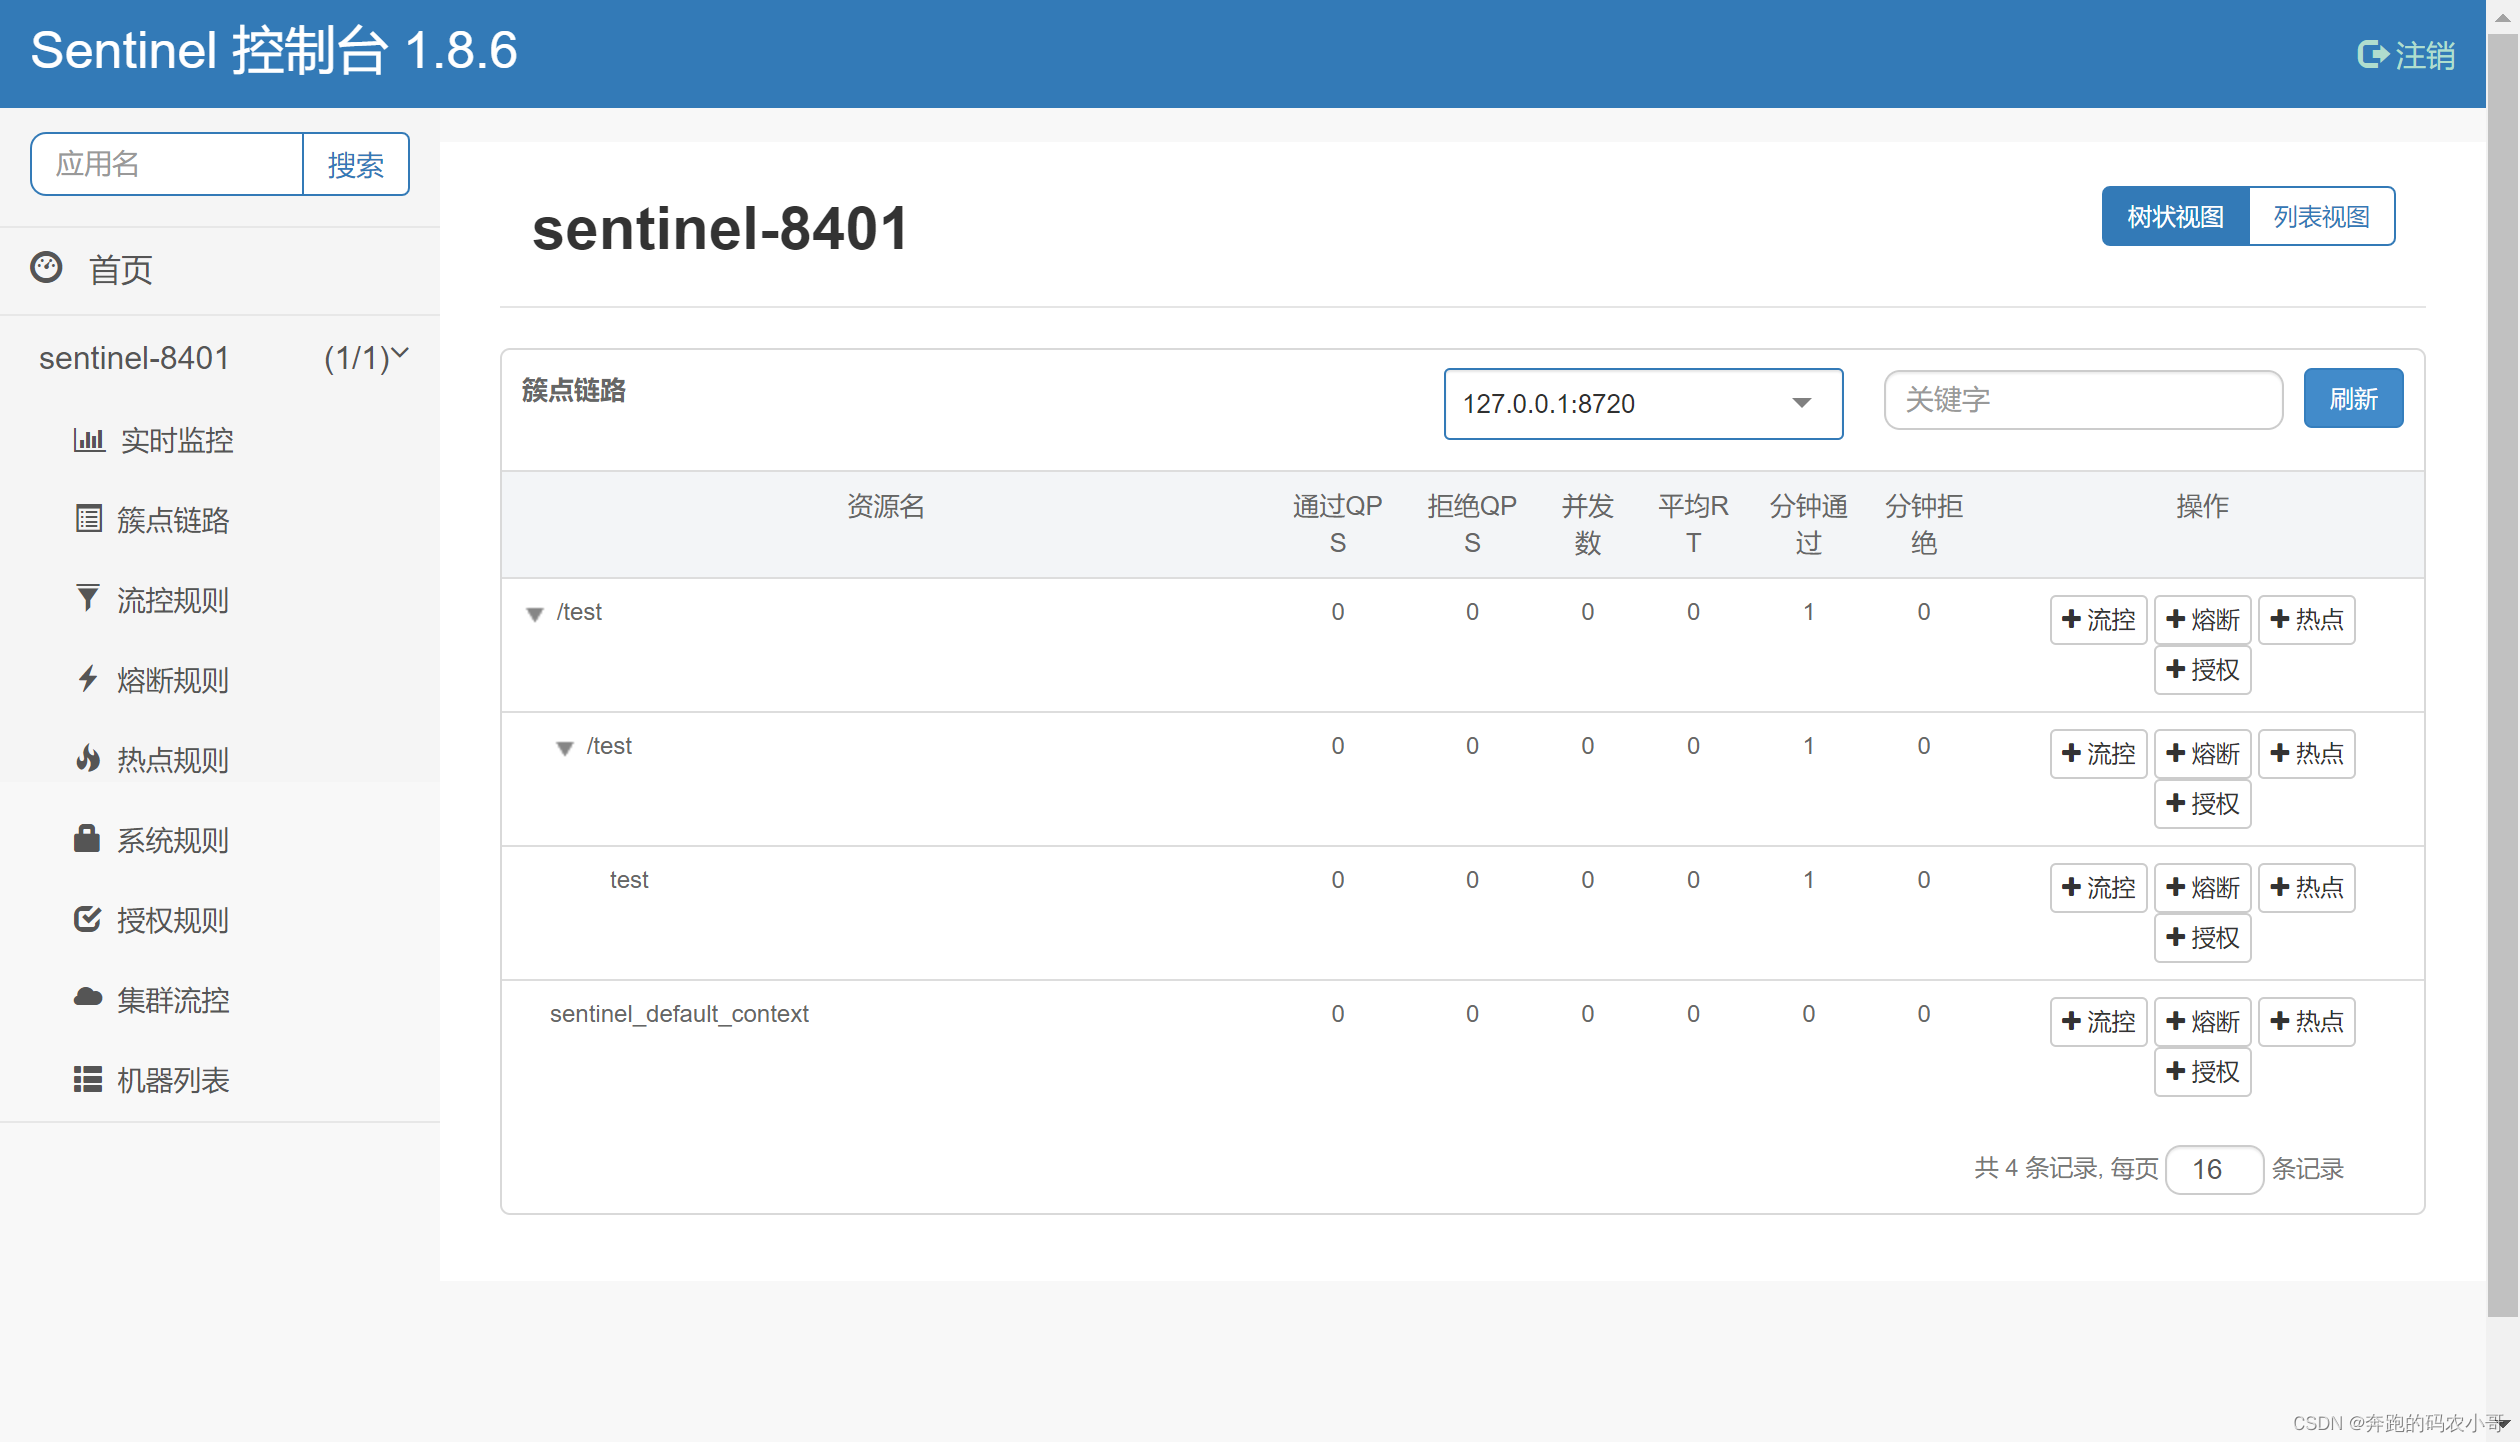This screenshot has height=1442, width=2520.
Task: Click the filter icon beside 流控规则
Action: [x=88, y=598]
